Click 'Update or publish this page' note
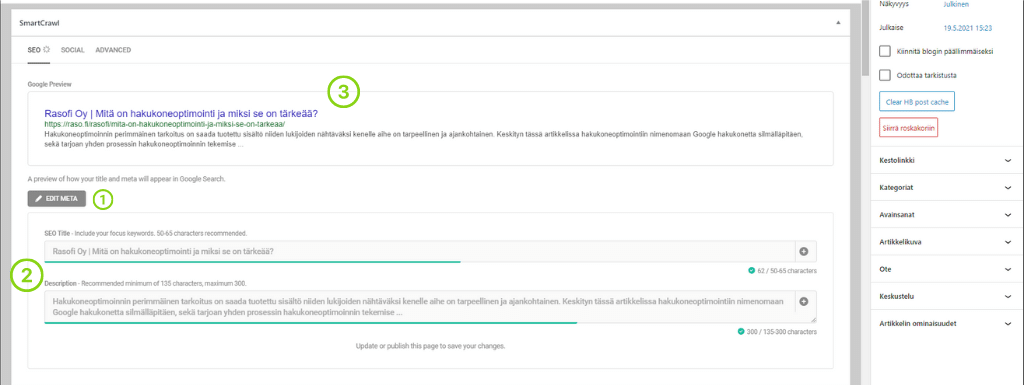 coord(430,346)
